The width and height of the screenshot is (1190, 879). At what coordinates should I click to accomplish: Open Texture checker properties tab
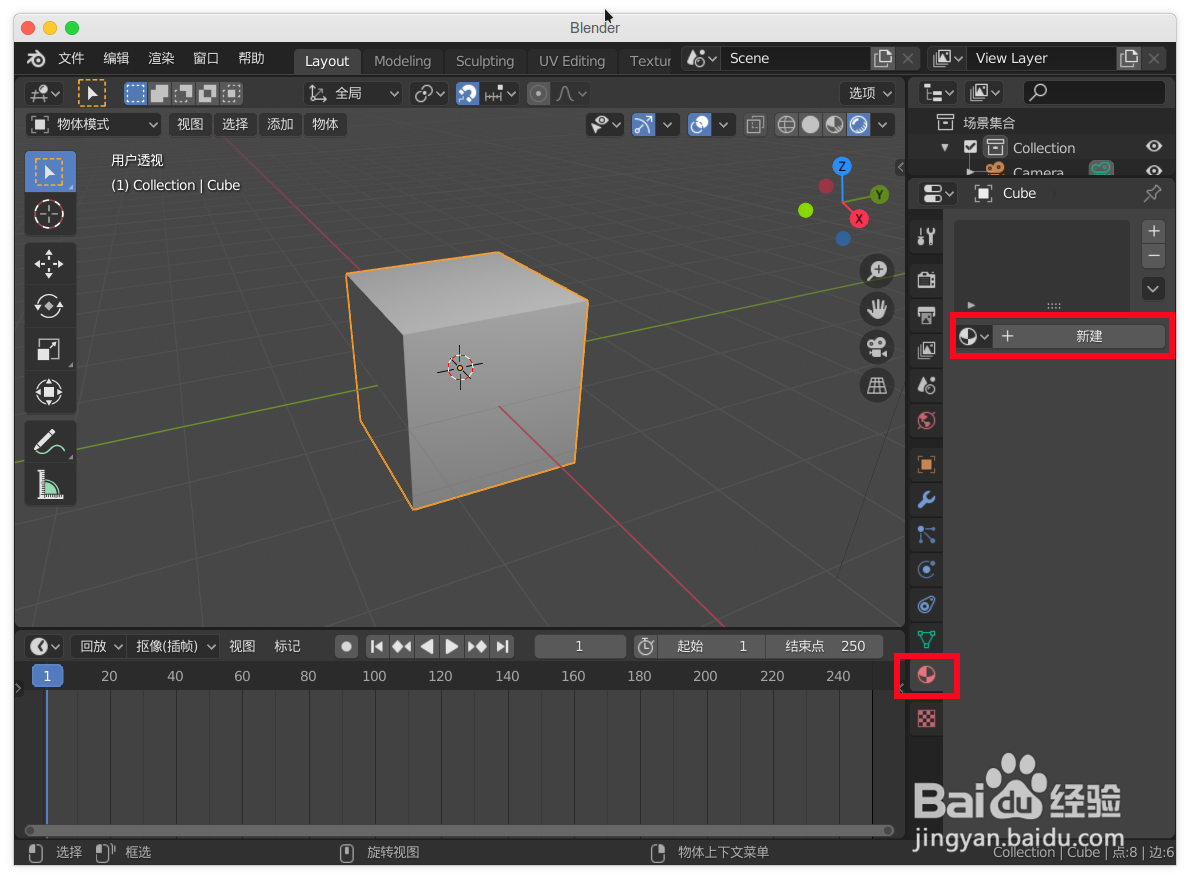[x=927, y=718]
